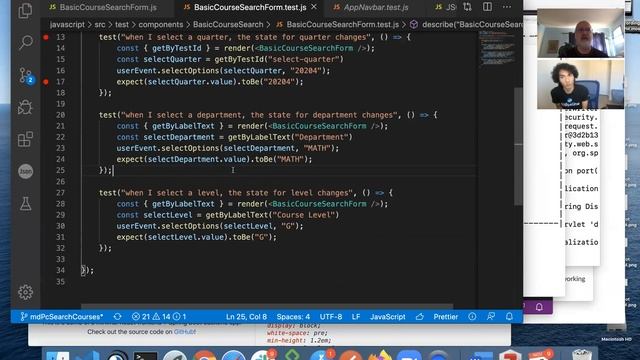Click the editor vertical scrollbar

(x=518, y=146)
